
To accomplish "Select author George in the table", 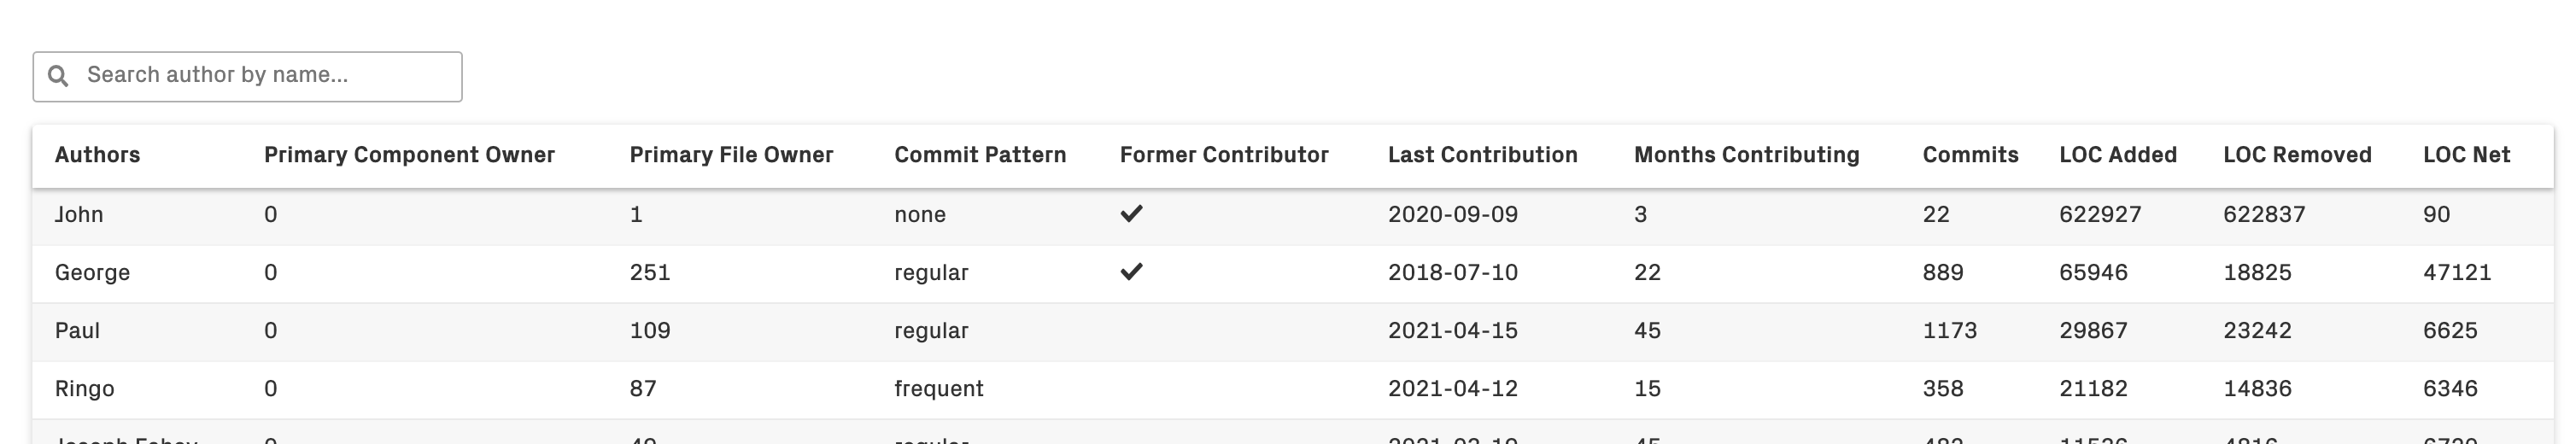I will coord(92,273).
